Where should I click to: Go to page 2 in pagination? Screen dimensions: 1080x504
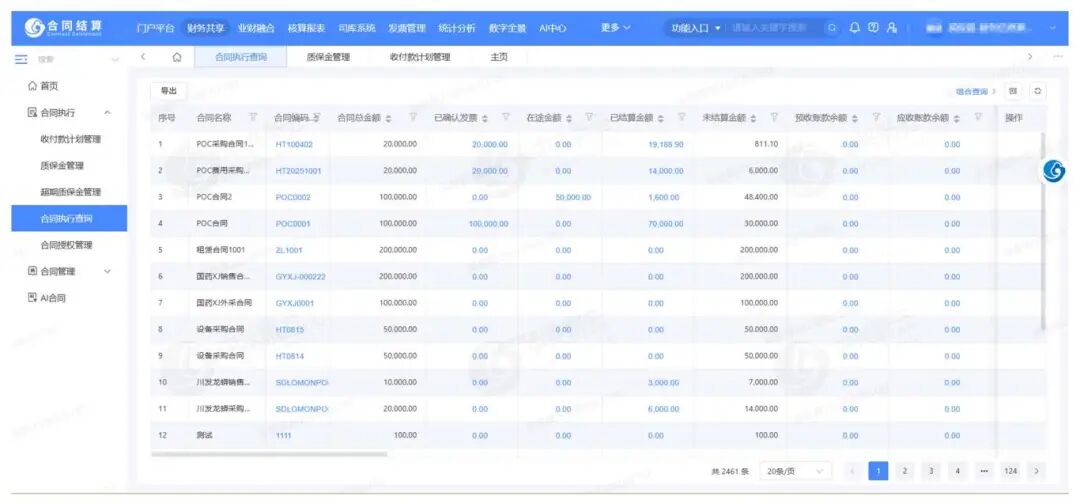904,471
